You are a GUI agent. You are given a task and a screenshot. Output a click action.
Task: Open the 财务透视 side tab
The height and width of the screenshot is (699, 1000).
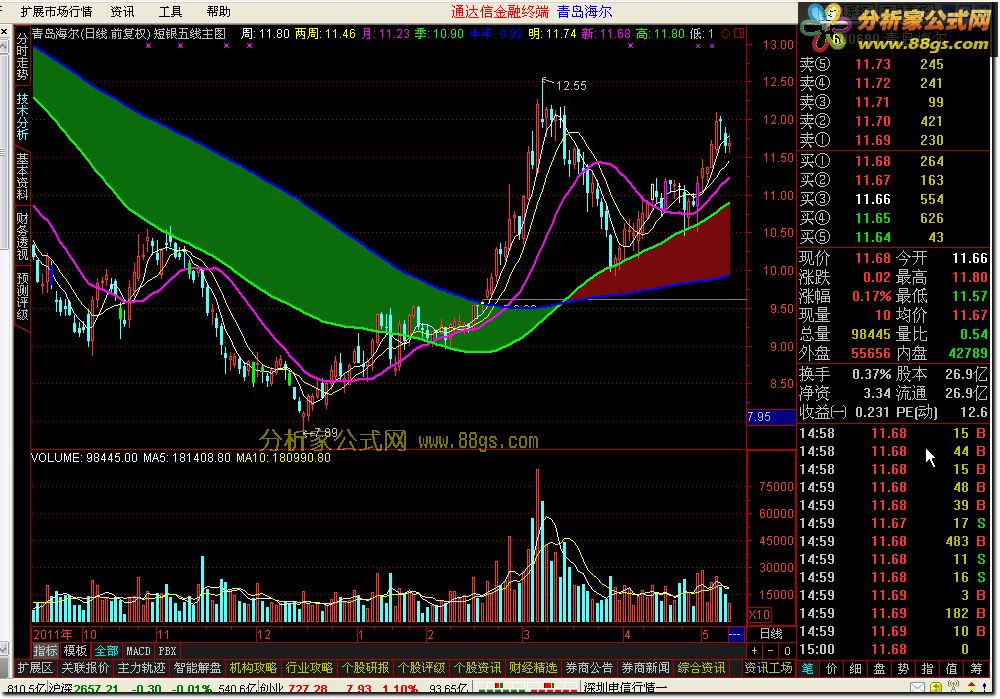tap(22, 237)
